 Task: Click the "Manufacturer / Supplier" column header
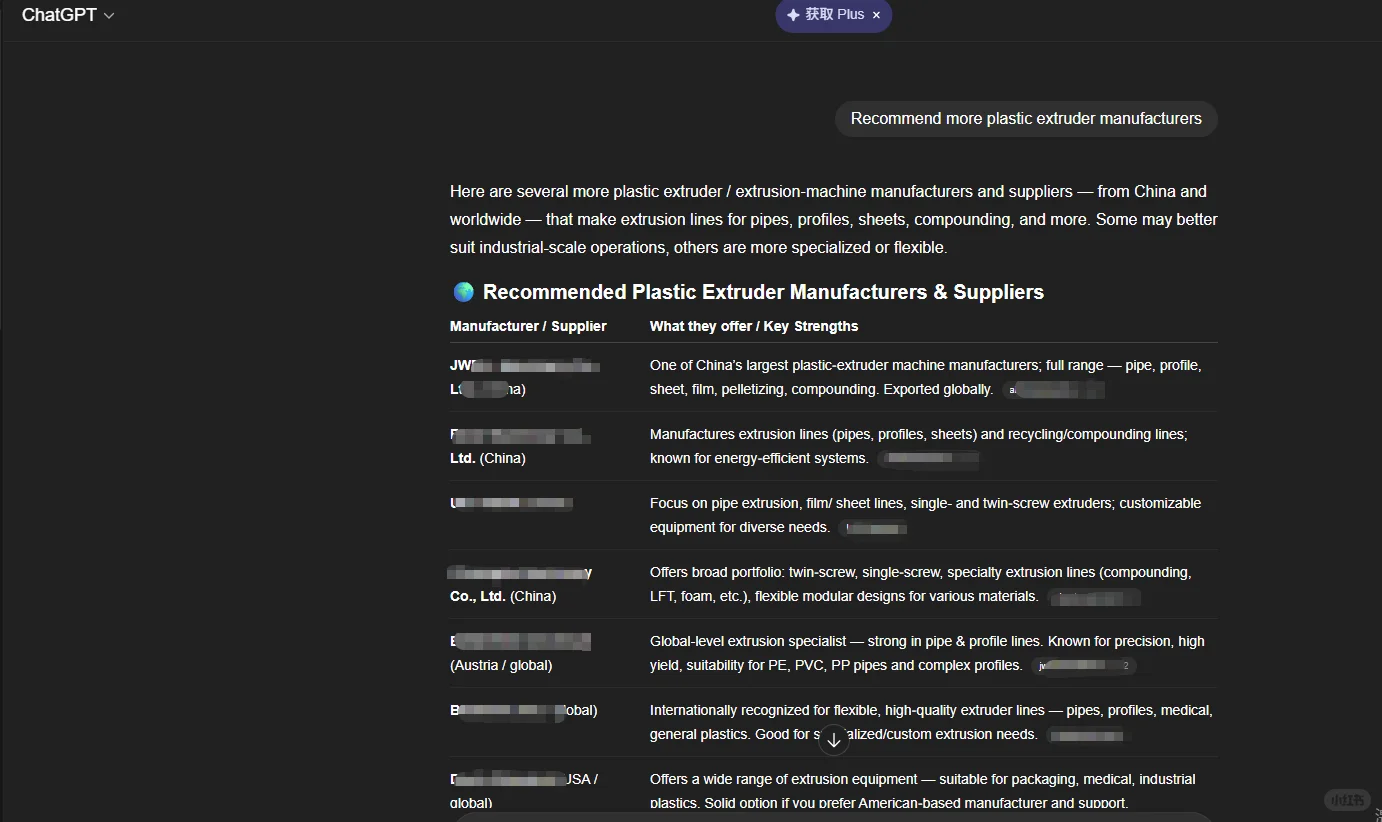coord(528,326)
